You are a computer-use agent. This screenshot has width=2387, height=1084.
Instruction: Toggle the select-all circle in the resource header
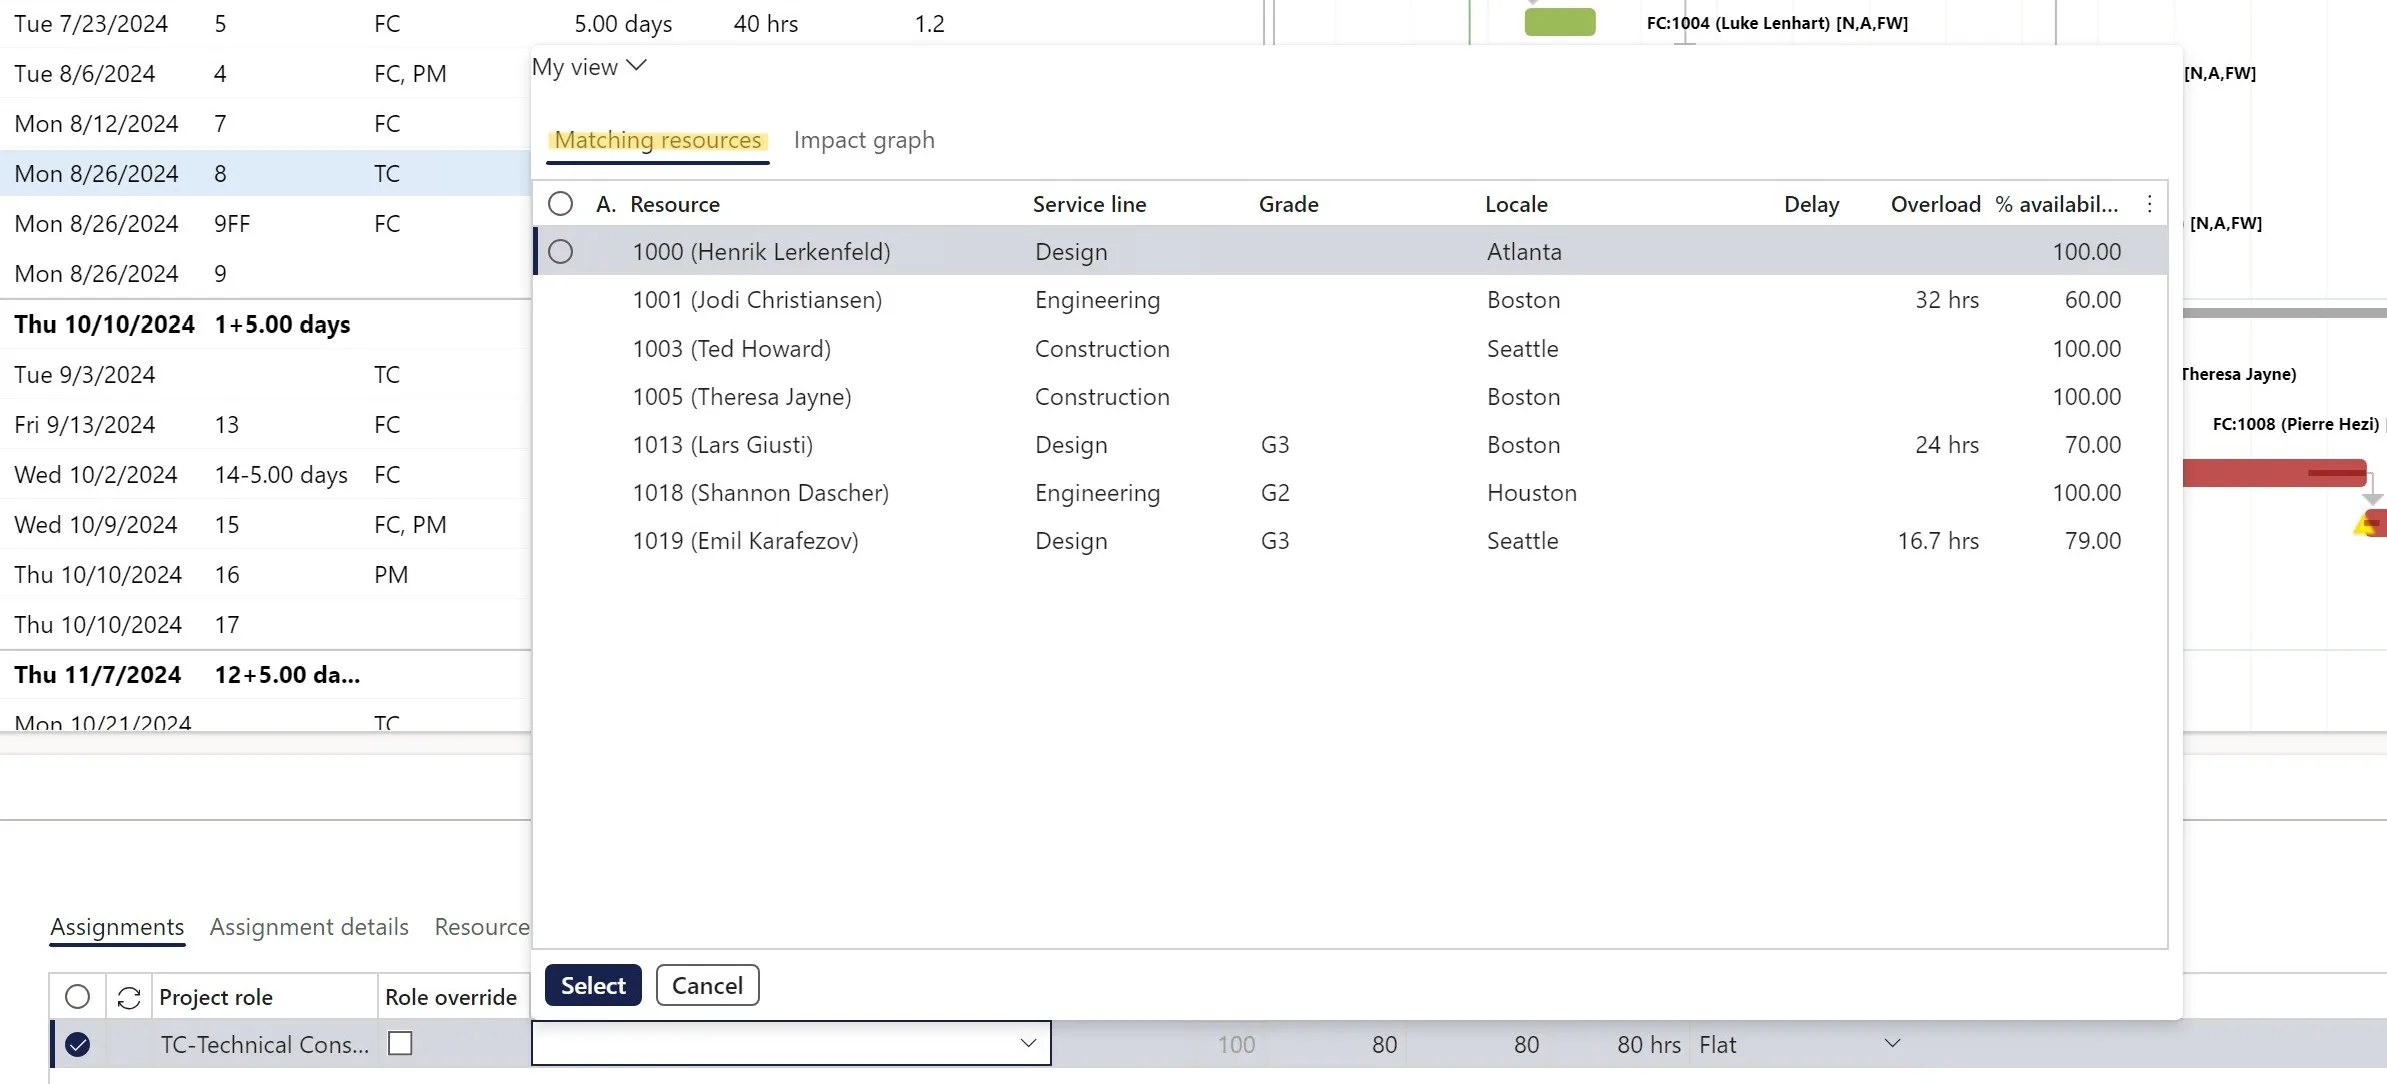pyautogui.click(x=561, y=203)
